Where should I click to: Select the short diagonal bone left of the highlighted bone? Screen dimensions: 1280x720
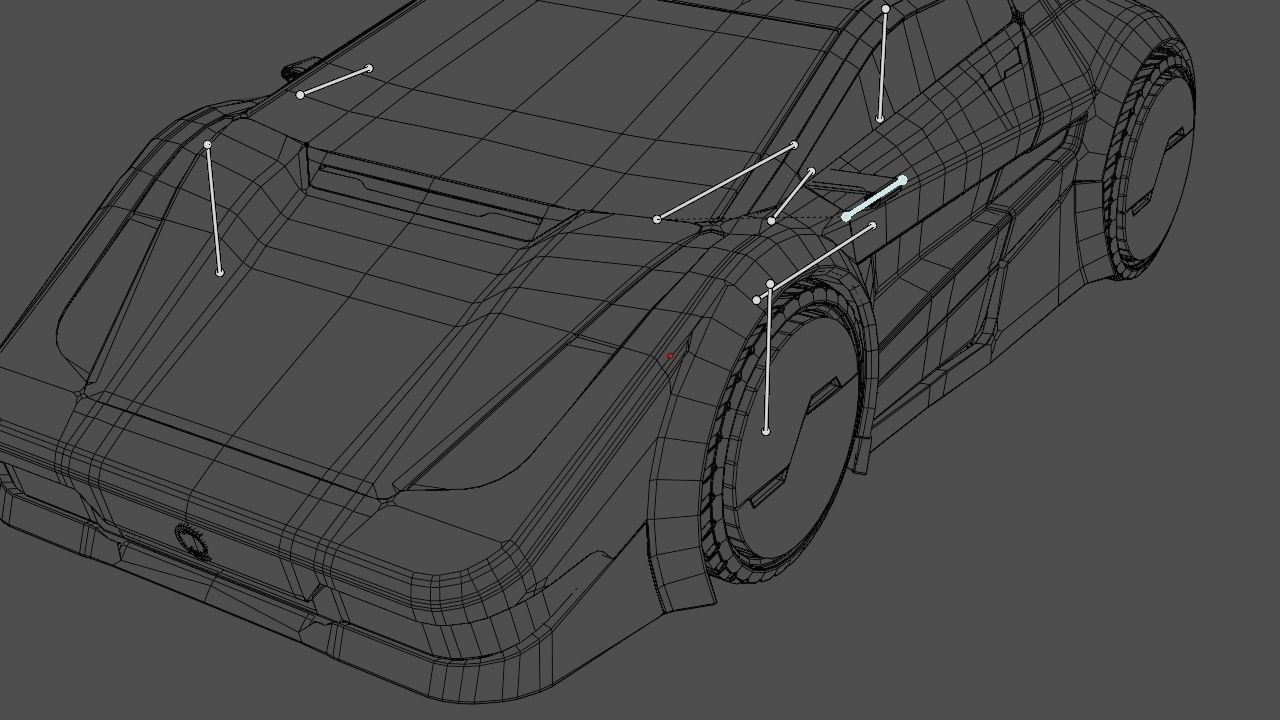[791, 196]
